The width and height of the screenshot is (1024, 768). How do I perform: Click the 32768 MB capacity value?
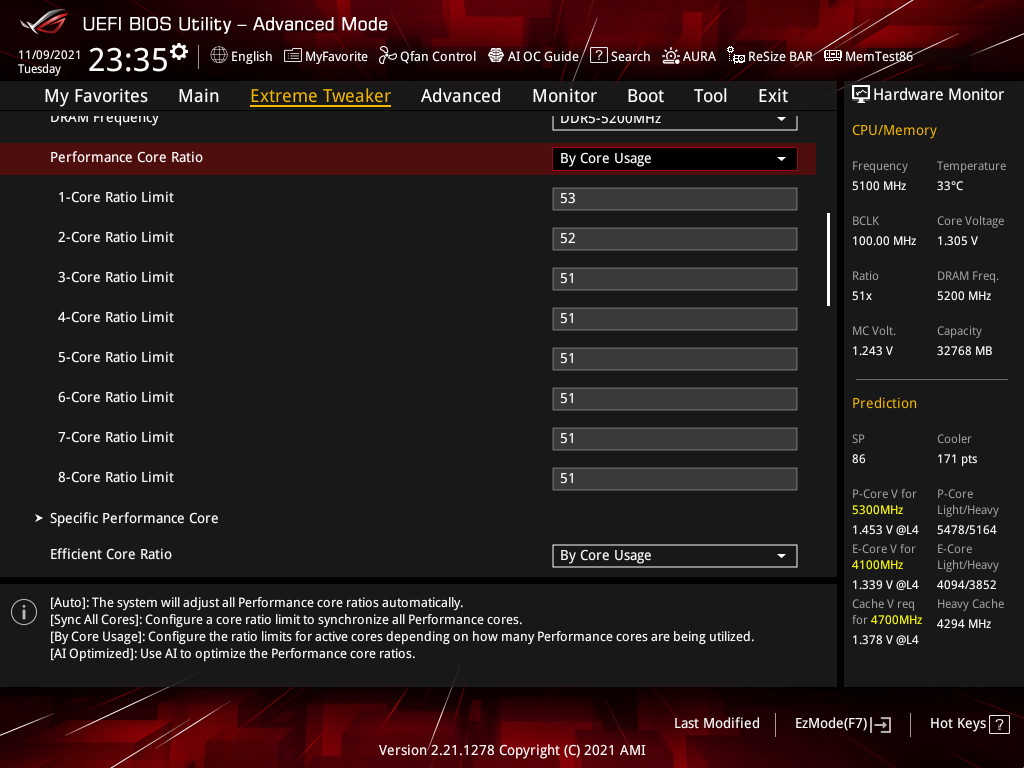pyautogui.click(x=965, y=351)
